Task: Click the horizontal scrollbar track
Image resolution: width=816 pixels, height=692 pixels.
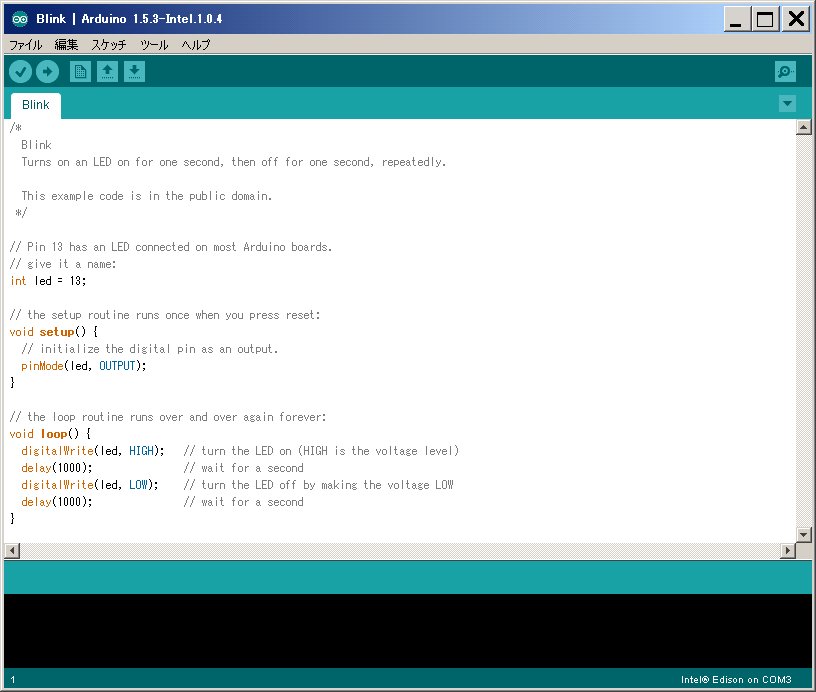Action: coord(400,550)
